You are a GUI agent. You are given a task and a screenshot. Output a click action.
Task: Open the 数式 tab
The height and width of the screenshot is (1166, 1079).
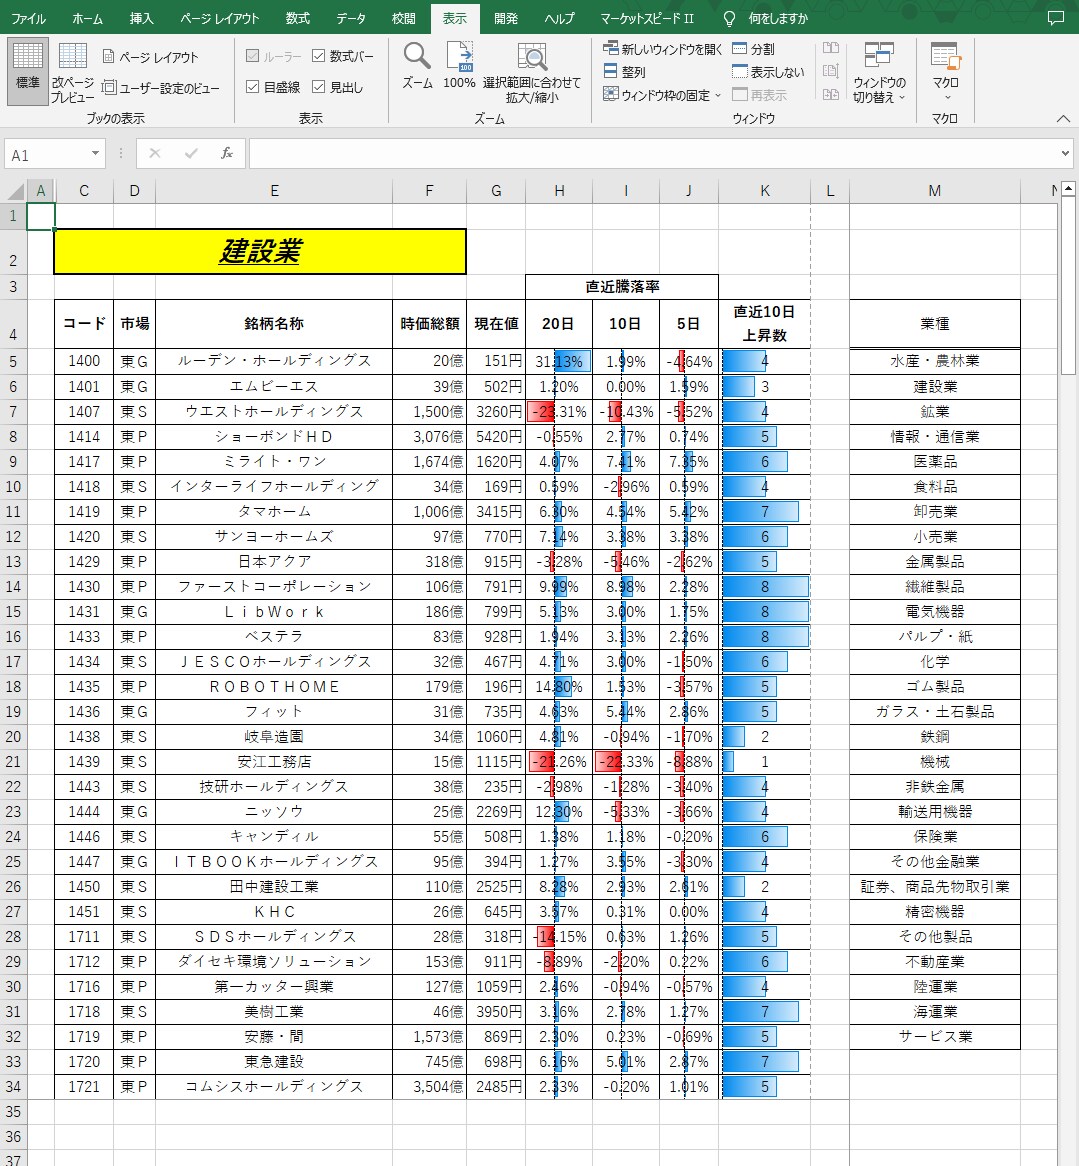point(297,19)
